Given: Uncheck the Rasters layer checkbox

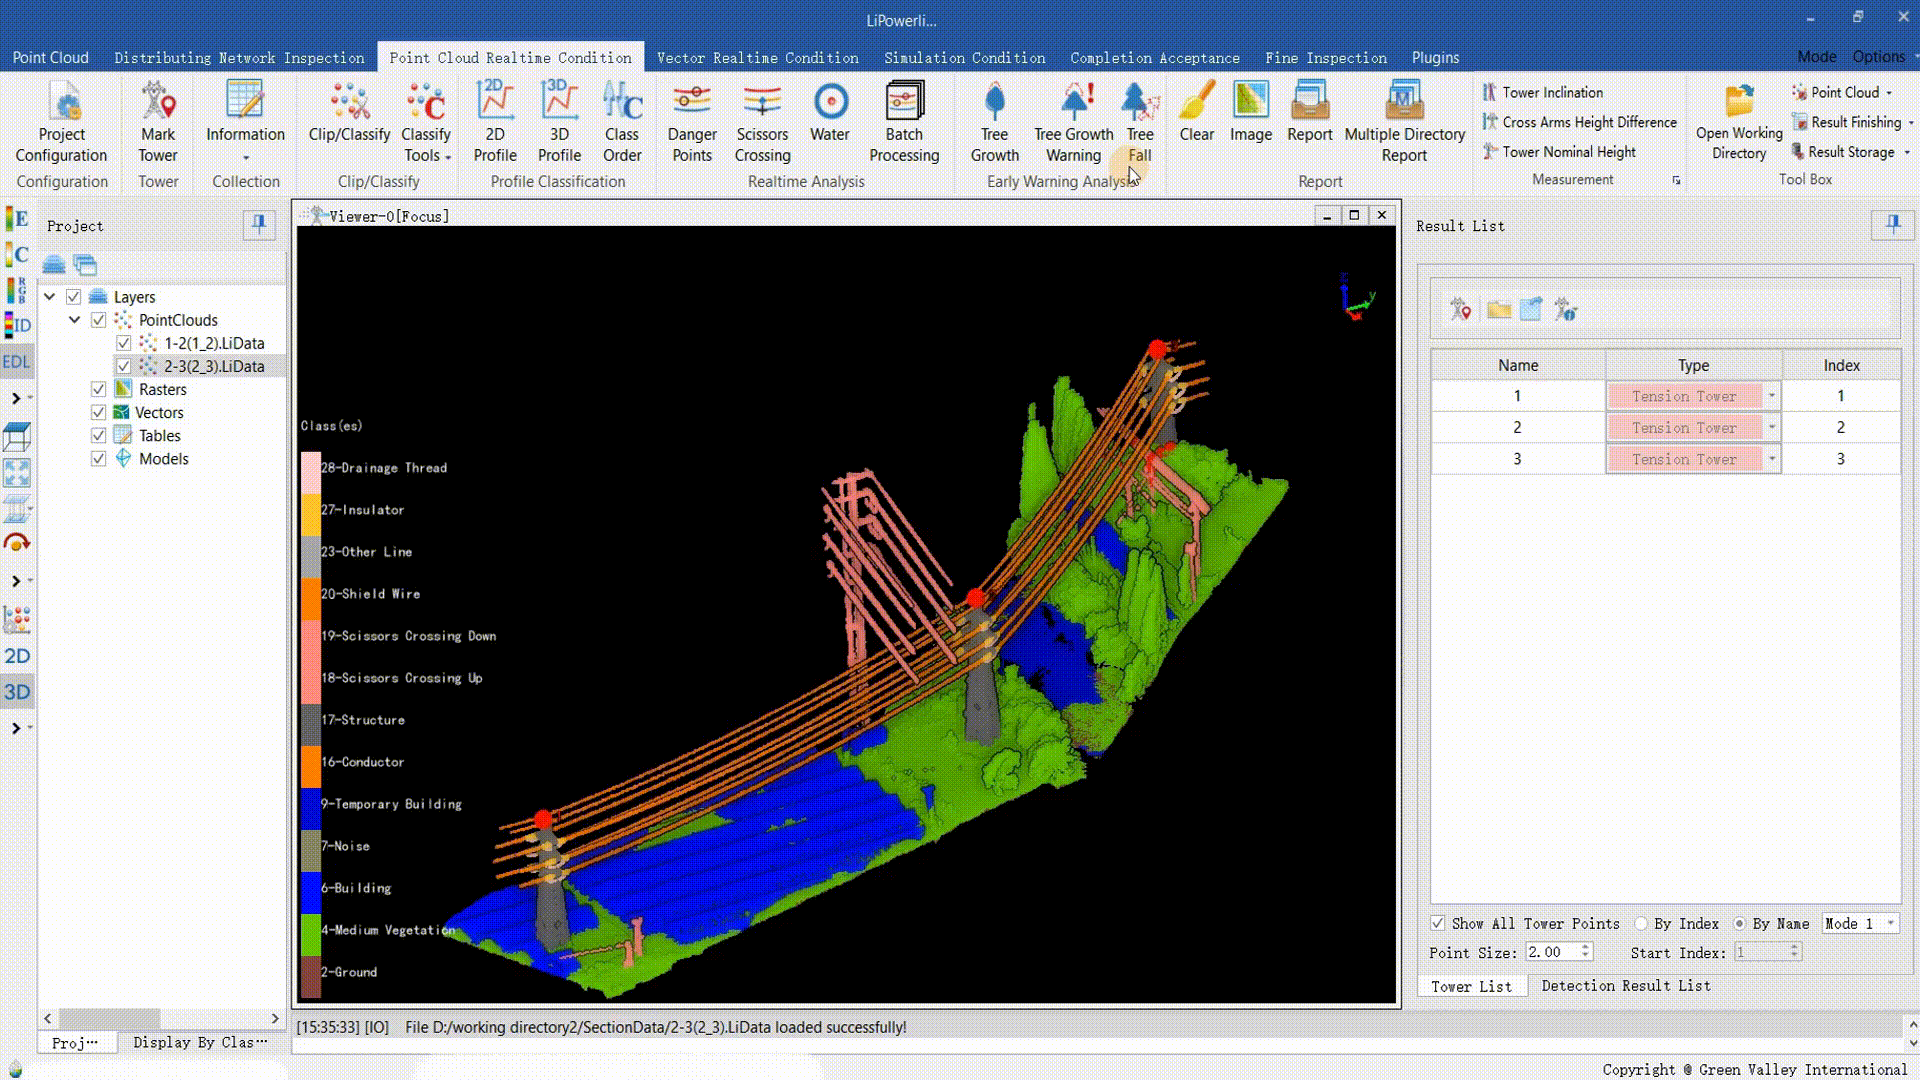Looking at the screenshot, I should [98, 389].
